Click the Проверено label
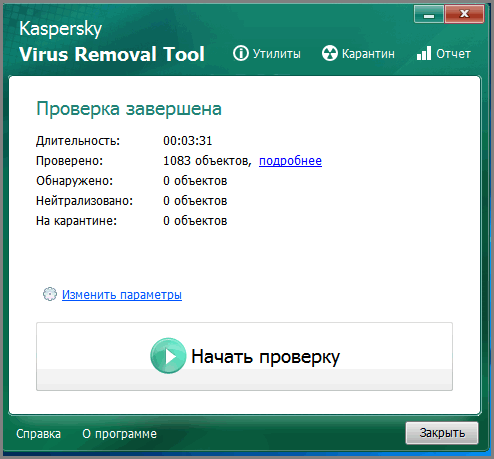 pos(70,161)
